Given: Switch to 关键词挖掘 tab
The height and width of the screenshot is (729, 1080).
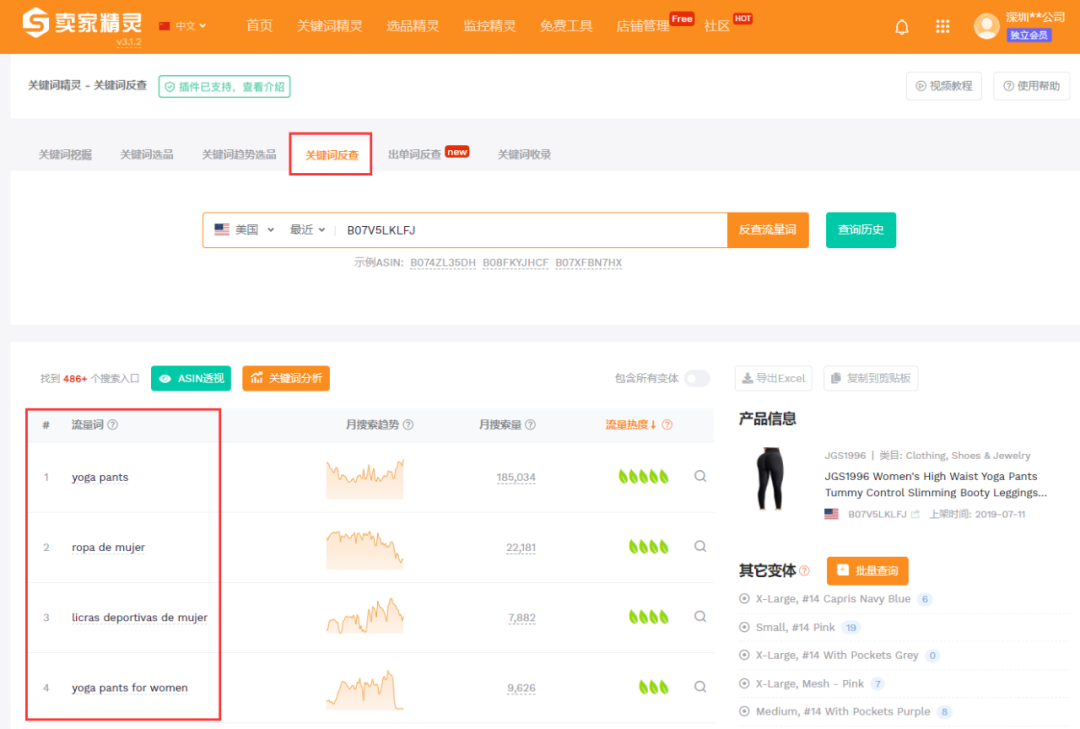Looking at the screenshot, I should click(65, 154).
